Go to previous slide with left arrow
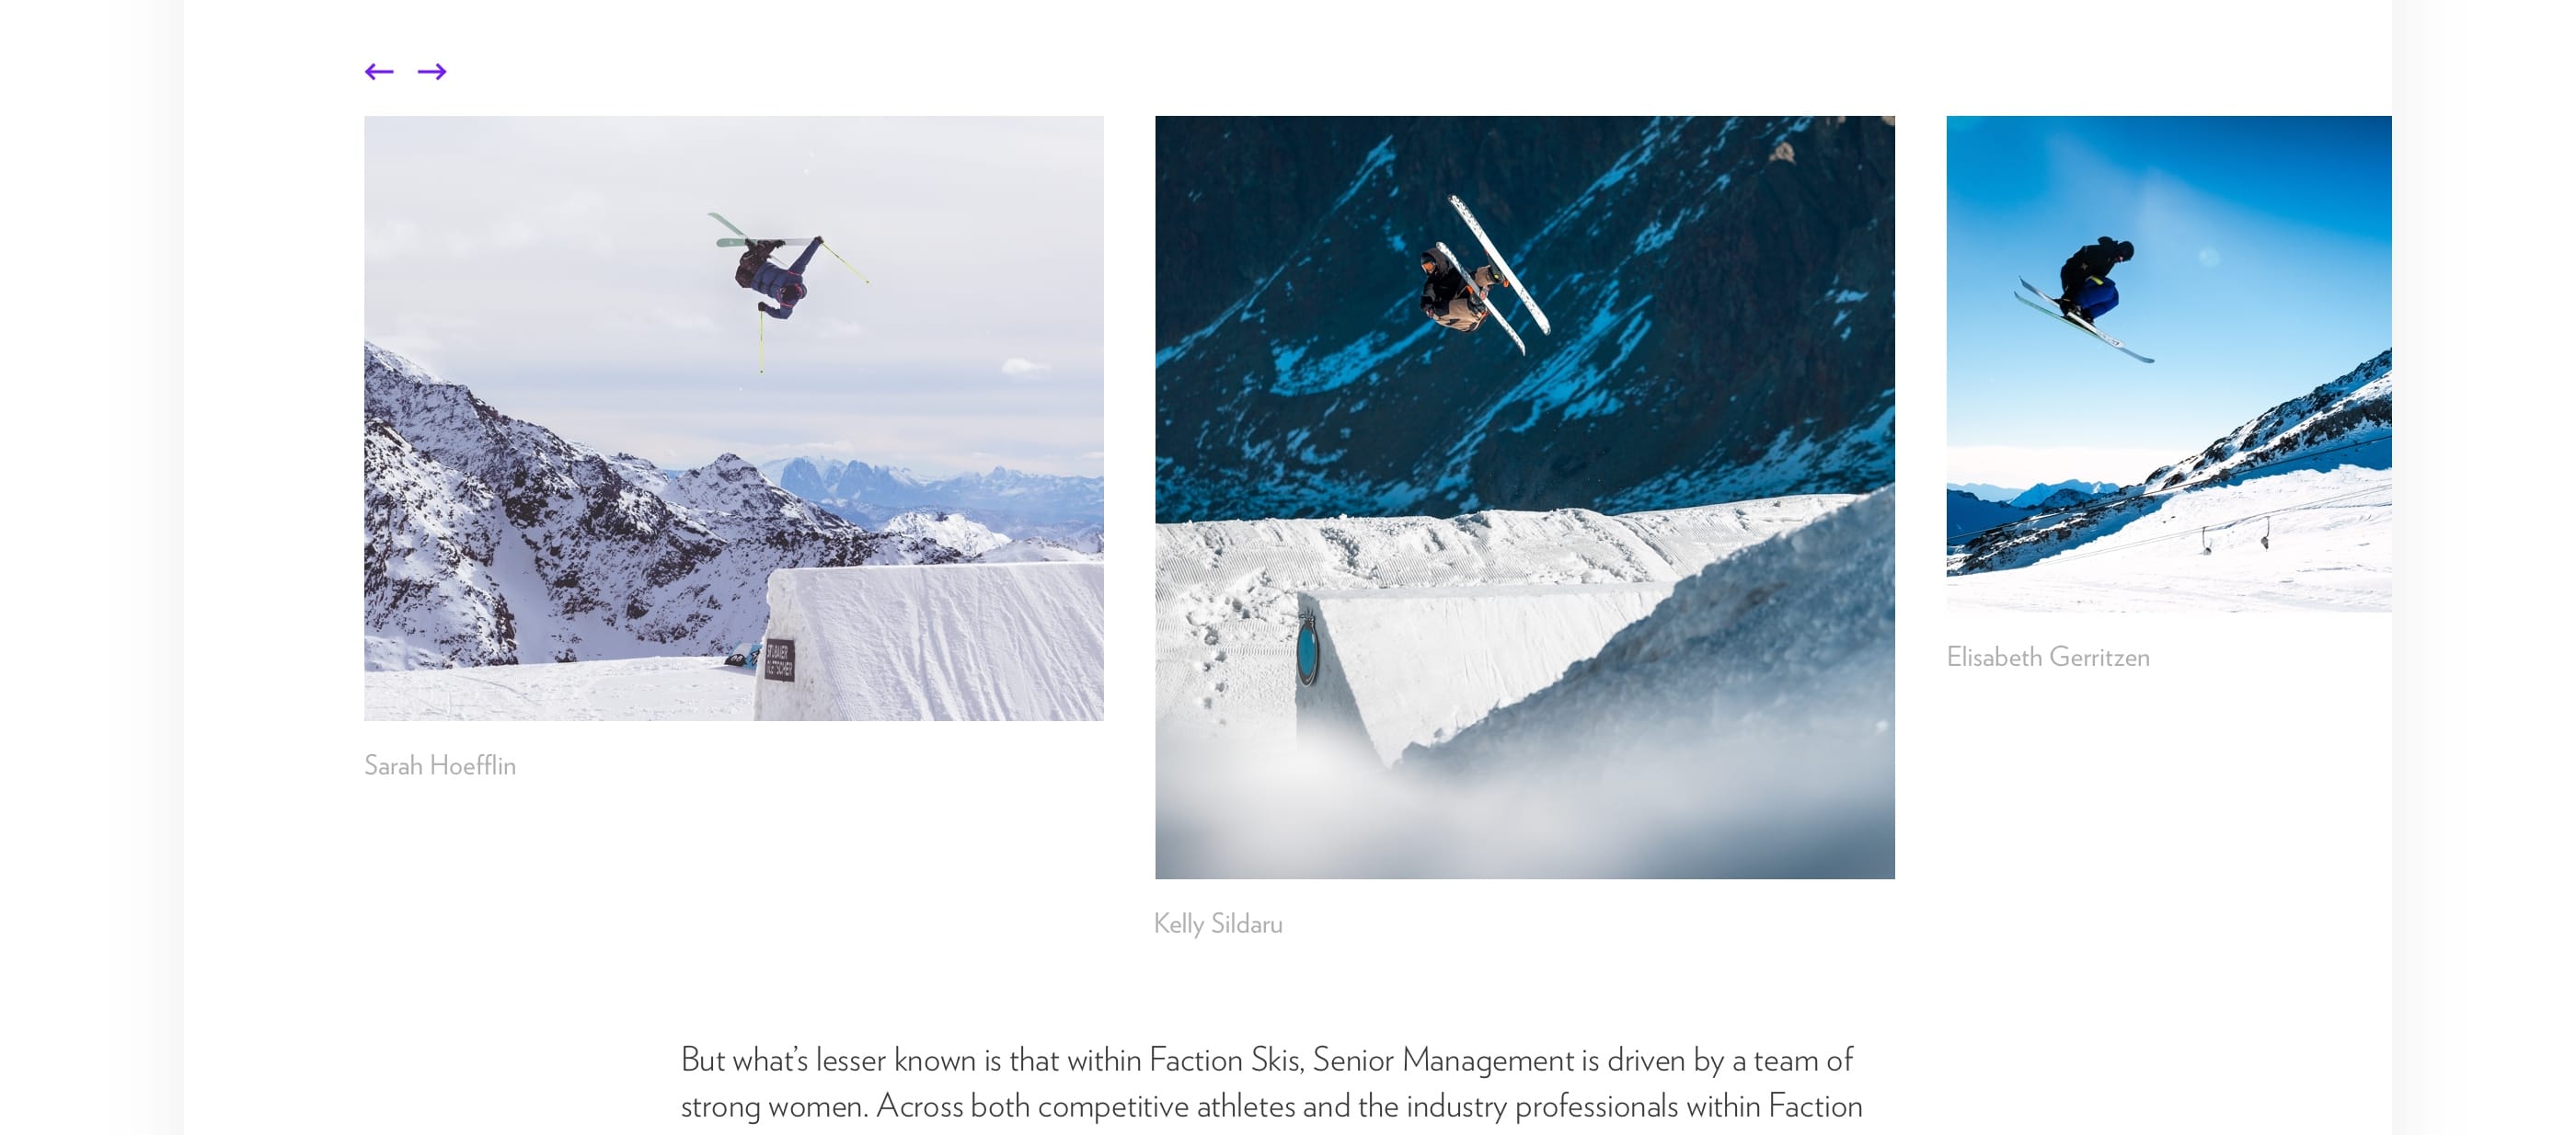The height and width of the screenshot is (1135, 2576). click(x=379, y=71)
